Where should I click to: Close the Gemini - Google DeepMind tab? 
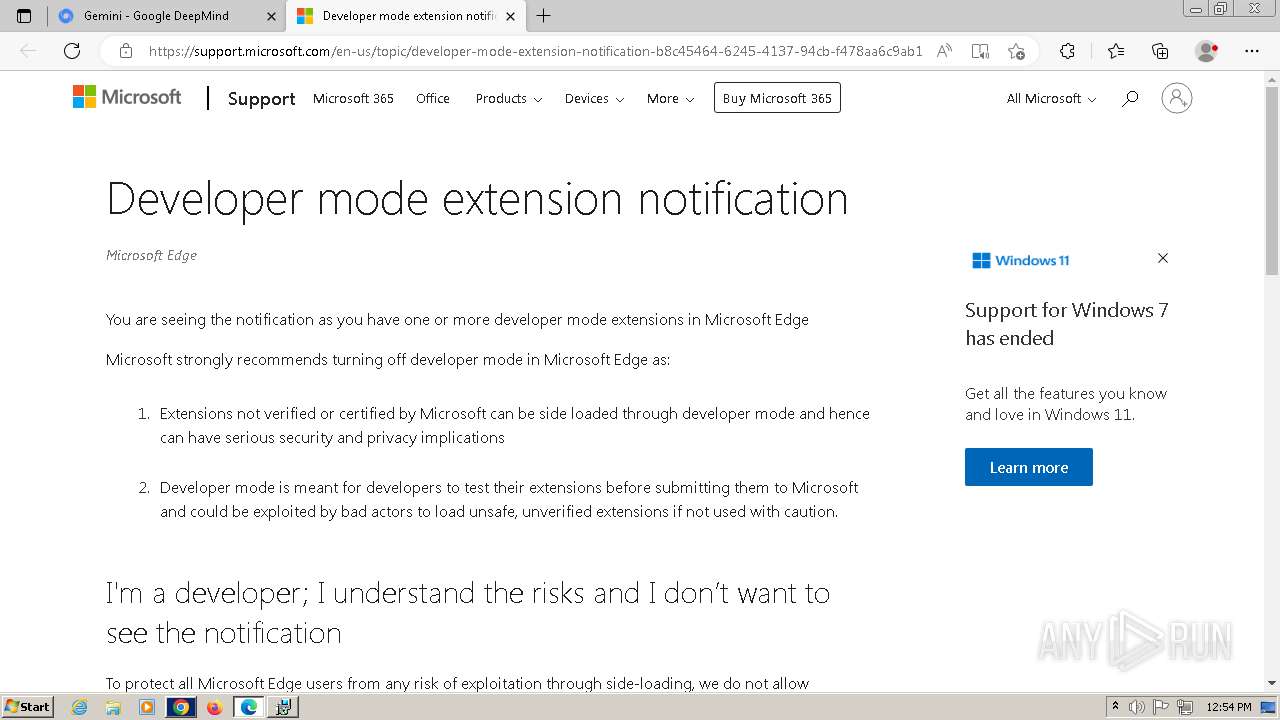point(272,16)
